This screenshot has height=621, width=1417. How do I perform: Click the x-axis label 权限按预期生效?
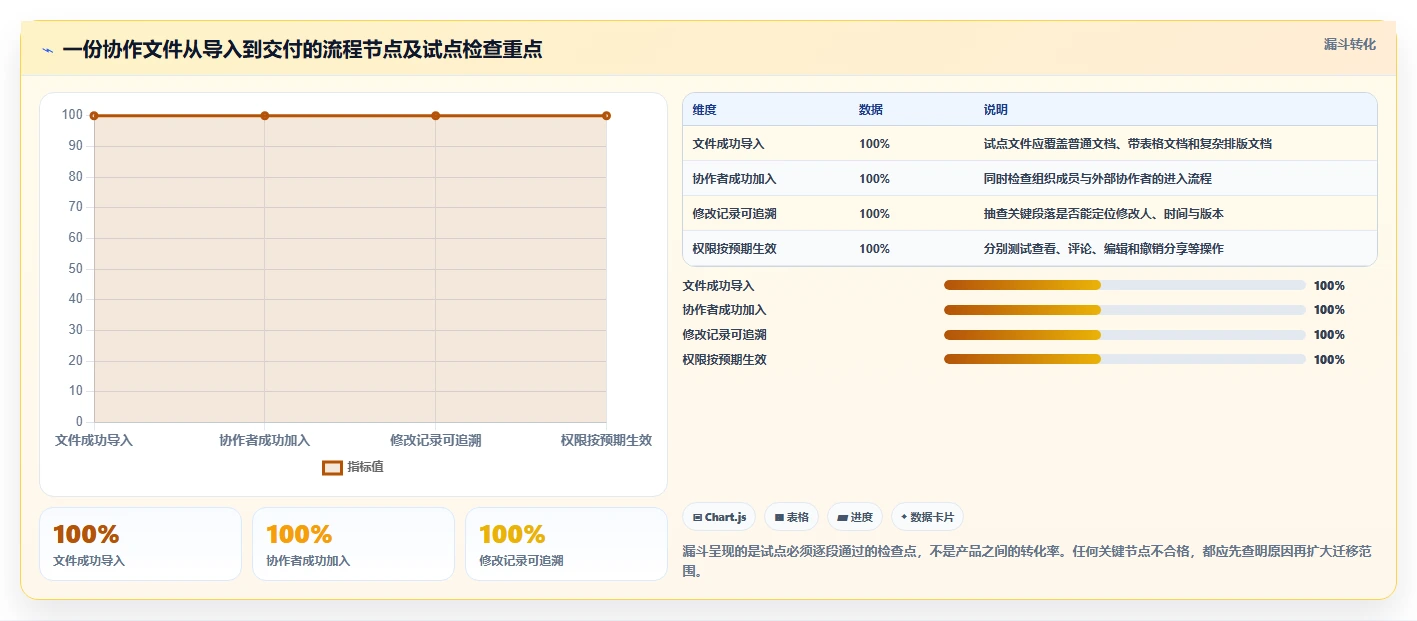pos(606,440)
